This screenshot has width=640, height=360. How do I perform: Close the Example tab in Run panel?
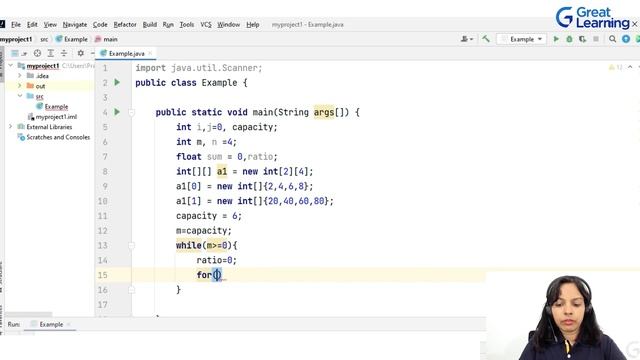[69, 324]
